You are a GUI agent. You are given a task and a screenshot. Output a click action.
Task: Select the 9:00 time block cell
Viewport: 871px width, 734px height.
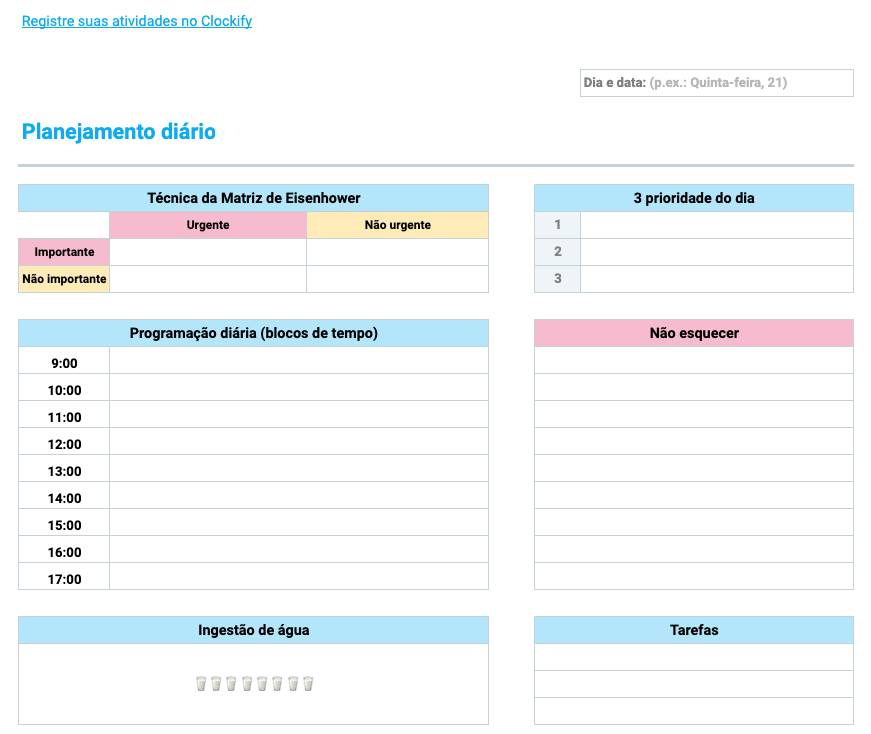coord(298,362)
